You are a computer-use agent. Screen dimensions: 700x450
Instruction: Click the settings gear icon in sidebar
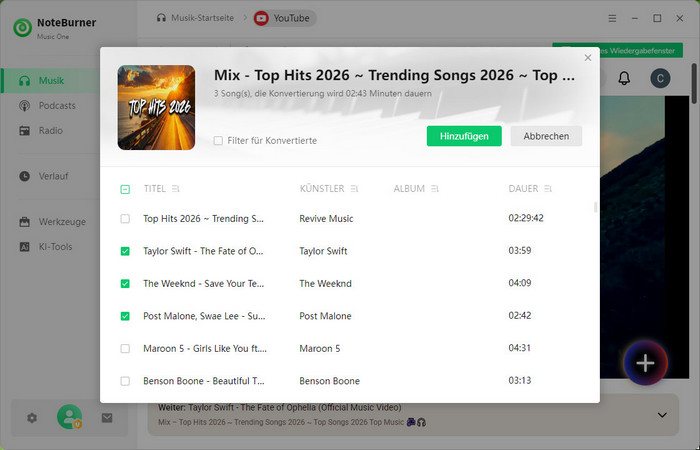pyautogui.click(x=32, y=418)
